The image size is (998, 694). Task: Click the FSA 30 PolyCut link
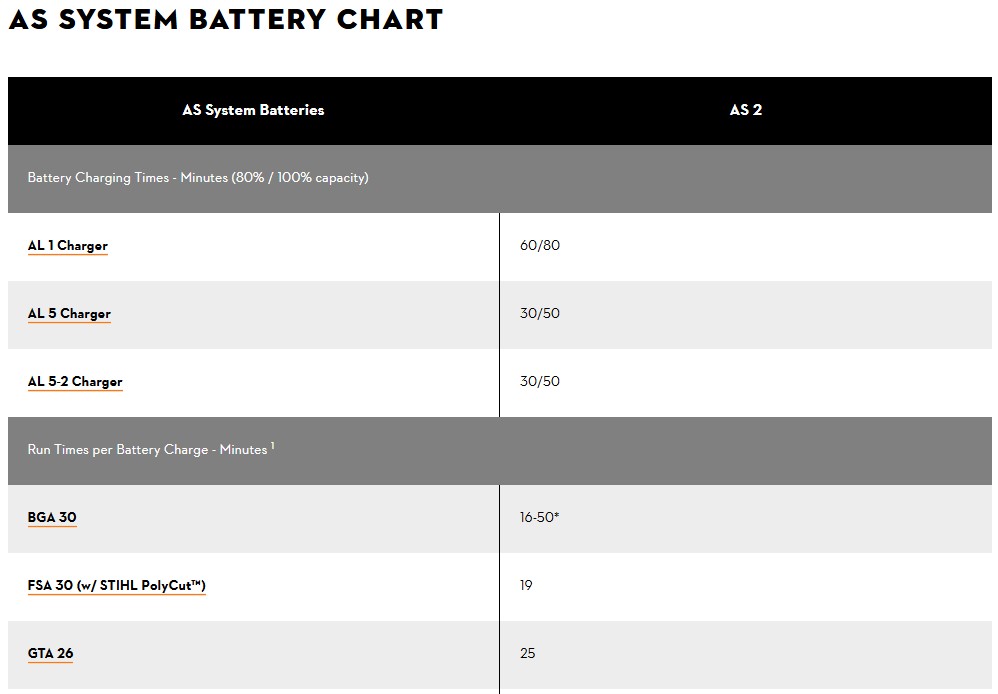pyautogui.click(x=117, y=586)
